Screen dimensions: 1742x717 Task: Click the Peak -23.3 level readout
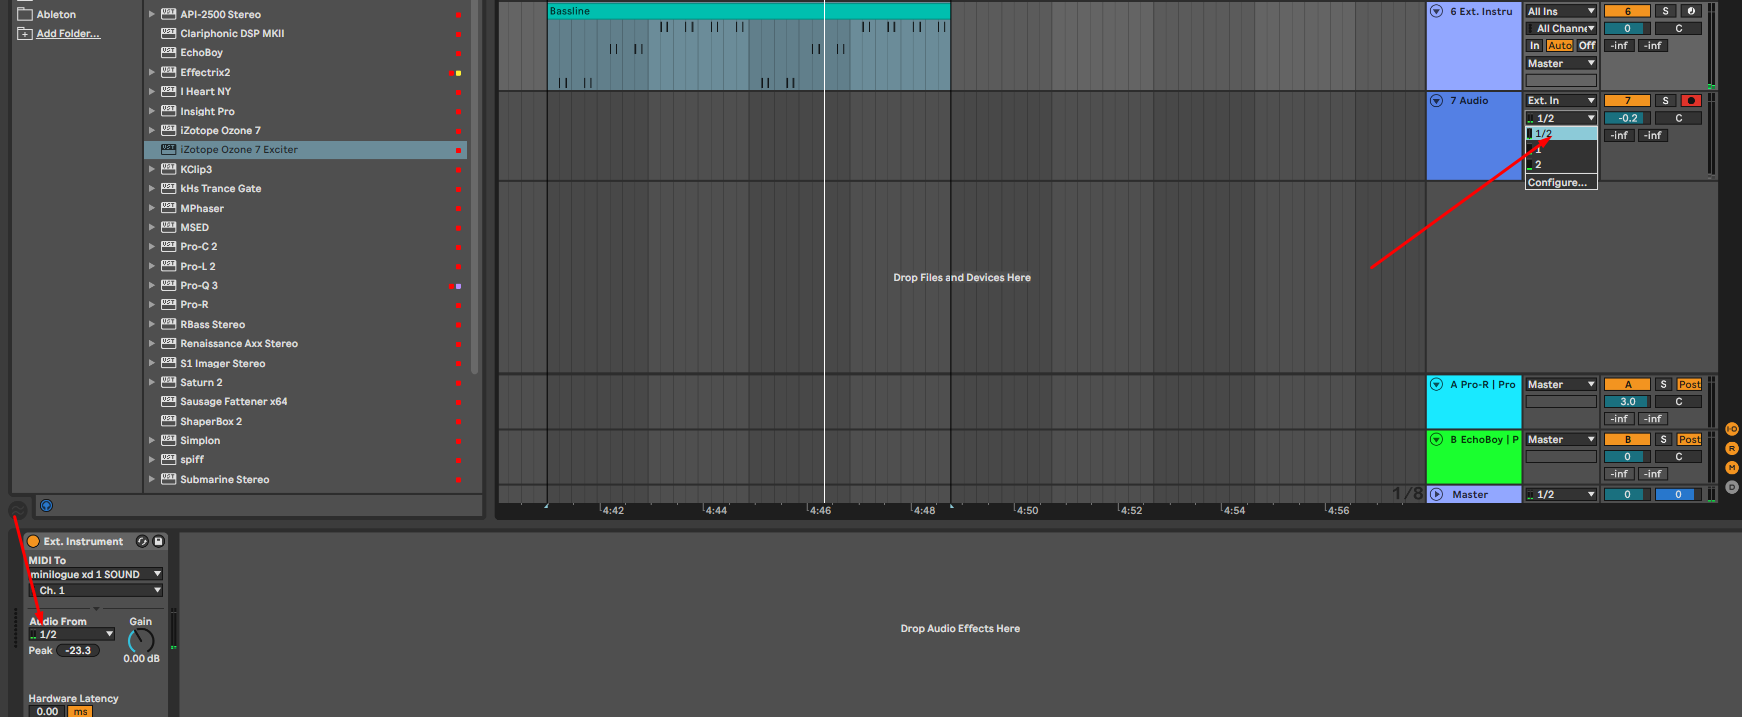tap(78, 651)
